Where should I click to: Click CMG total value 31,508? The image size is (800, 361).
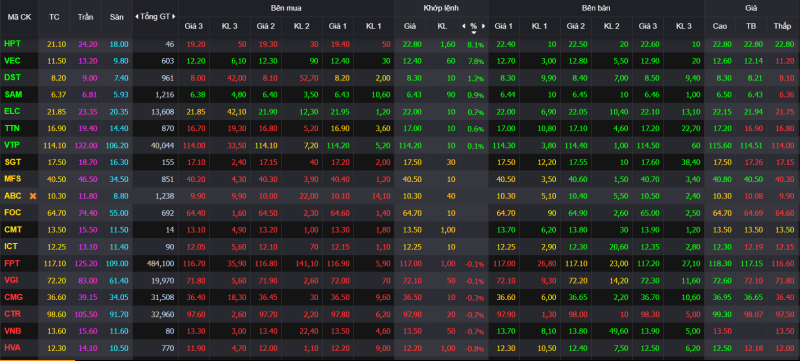tap(163, 297)
